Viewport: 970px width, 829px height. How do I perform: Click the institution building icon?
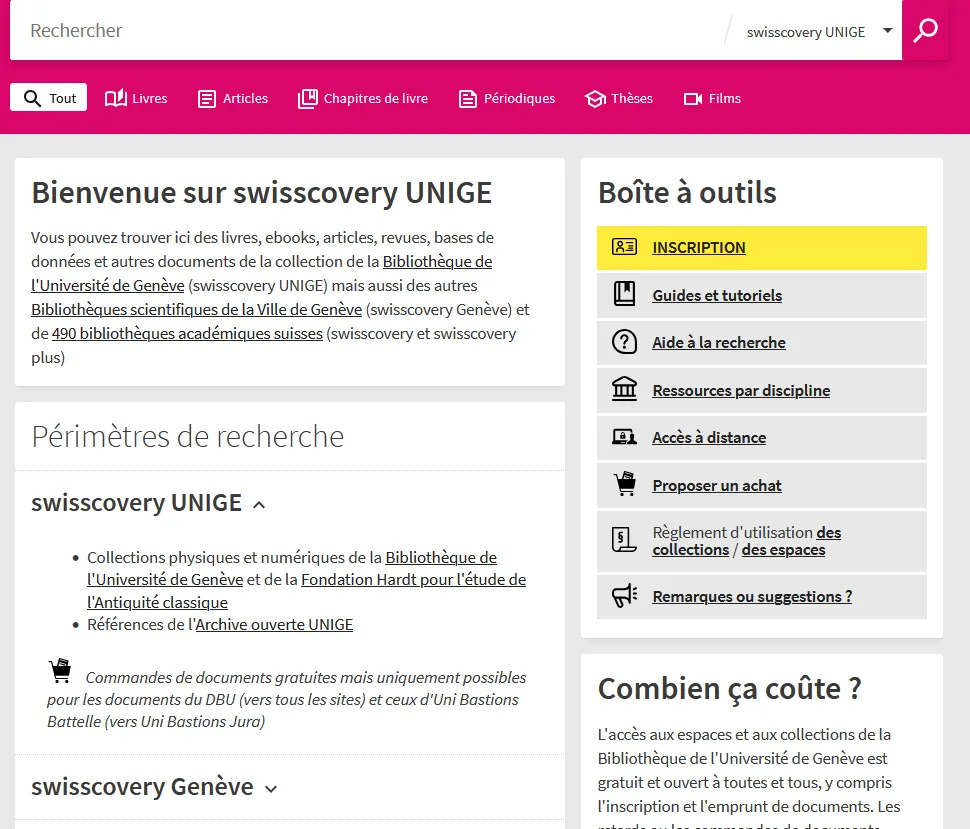[624, 389]
